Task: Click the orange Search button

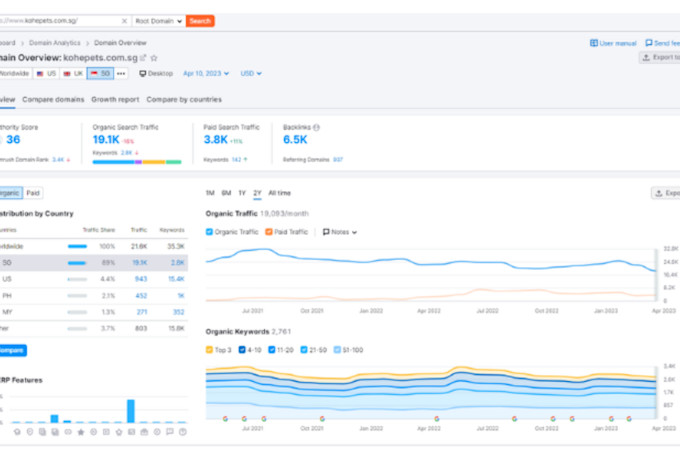Action: [x=200, y=21]
